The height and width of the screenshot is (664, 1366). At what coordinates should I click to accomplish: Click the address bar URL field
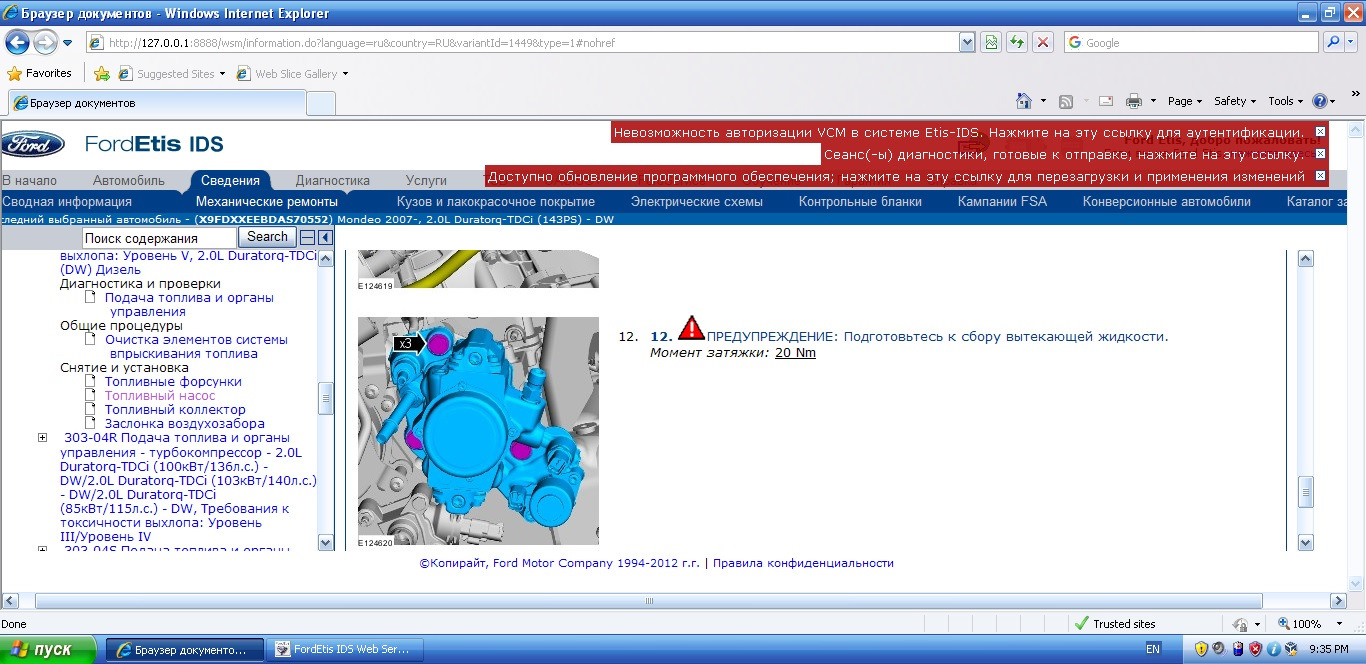point(522,43)
